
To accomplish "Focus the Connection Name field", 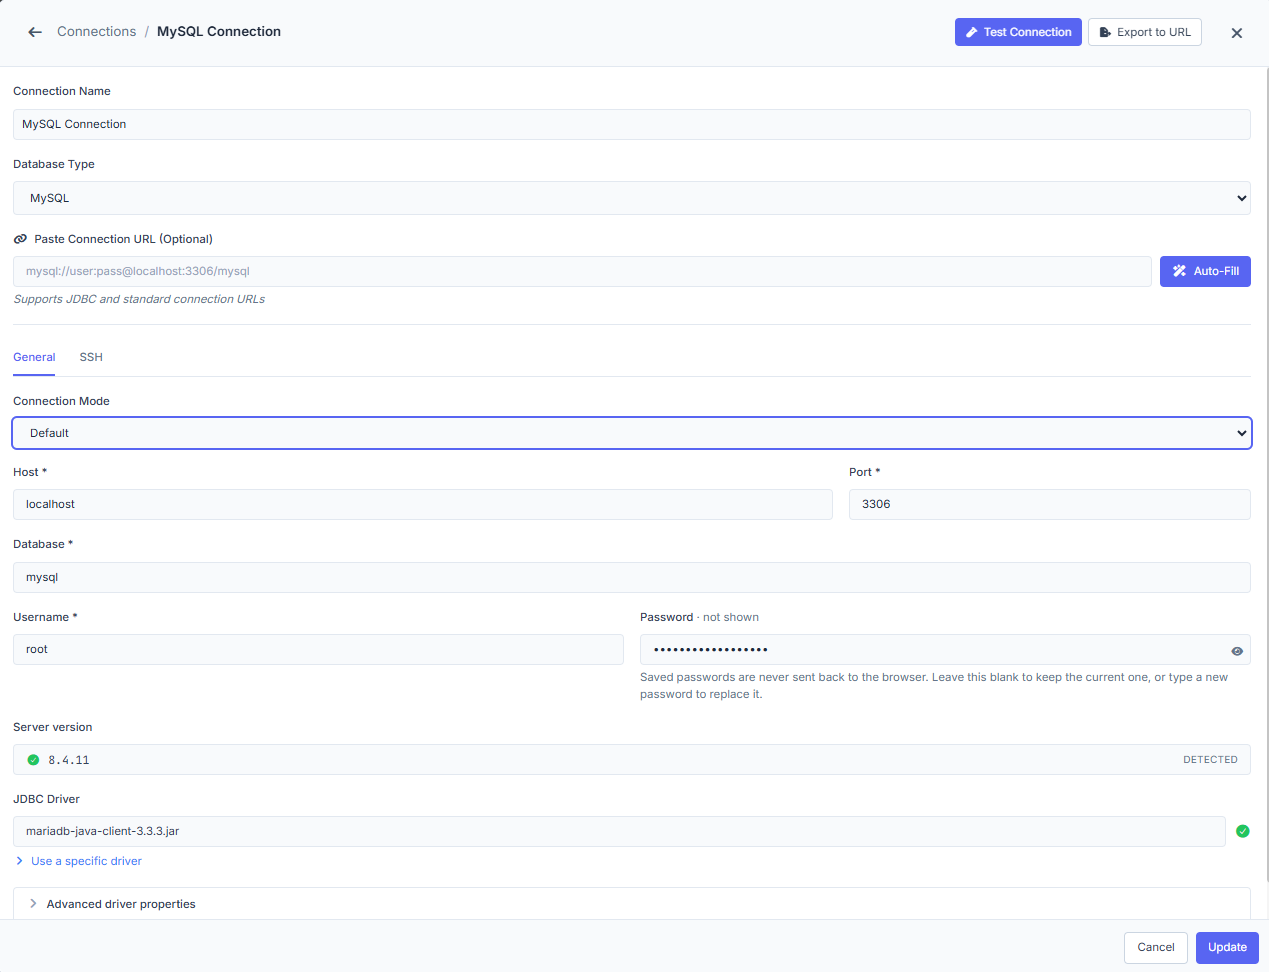I will coord(632,124).
